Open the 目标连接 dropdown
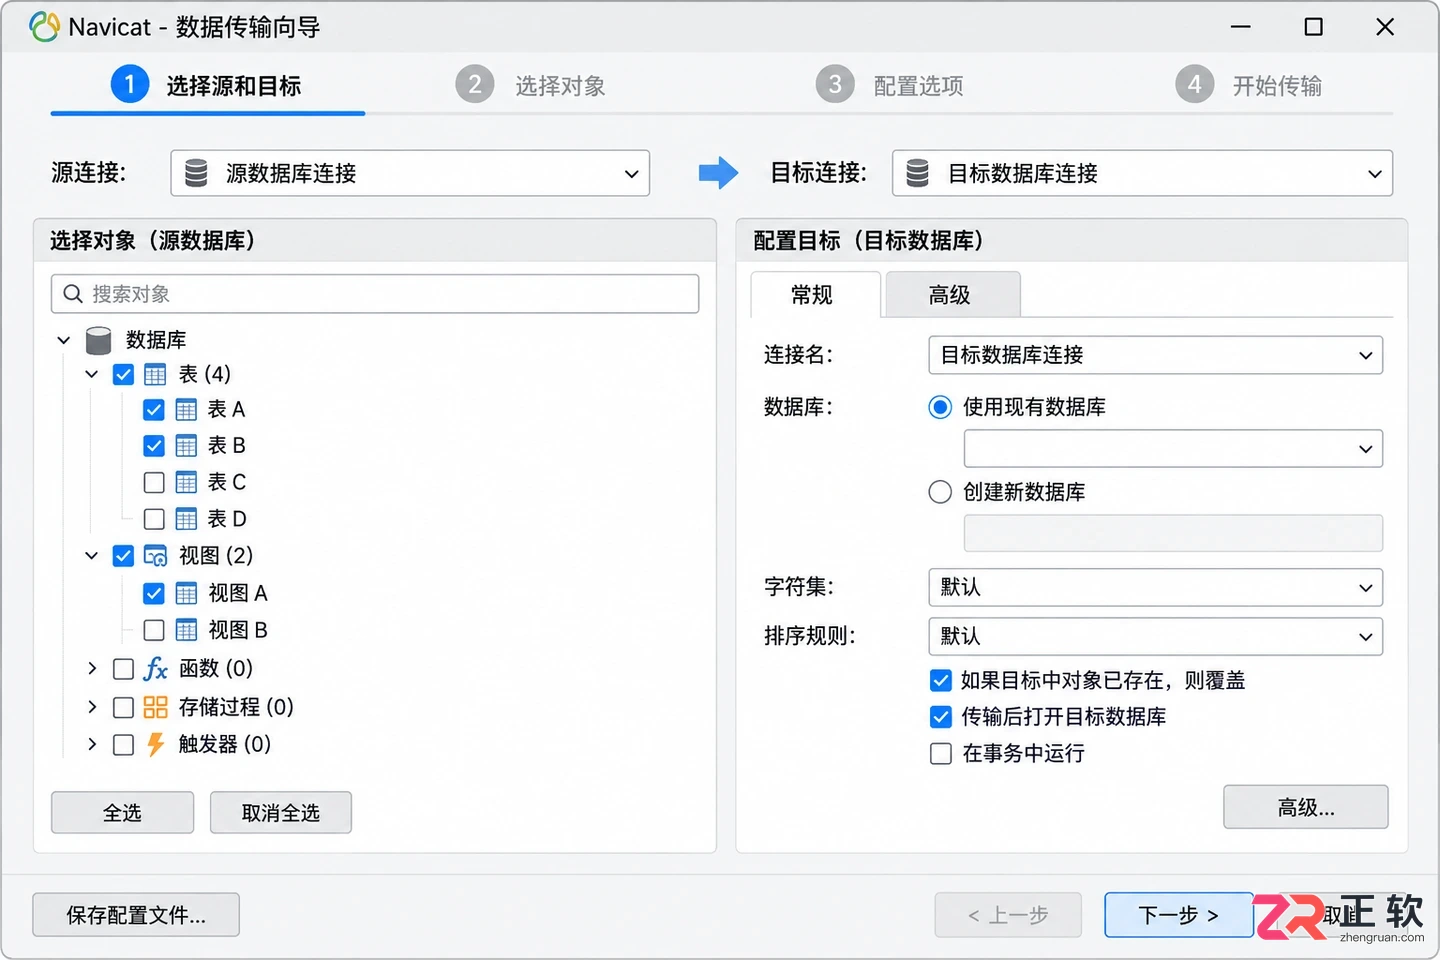This screenshot has height=960, width=1440. [x=1142, y=173]
